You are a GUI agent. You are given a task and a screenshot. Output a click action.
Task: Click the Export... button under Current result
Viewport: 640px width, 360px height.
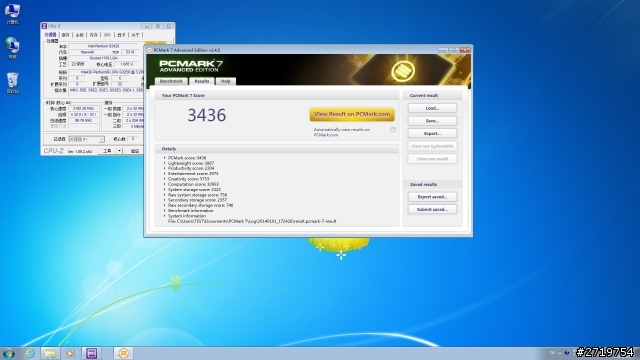coord(432,133)
